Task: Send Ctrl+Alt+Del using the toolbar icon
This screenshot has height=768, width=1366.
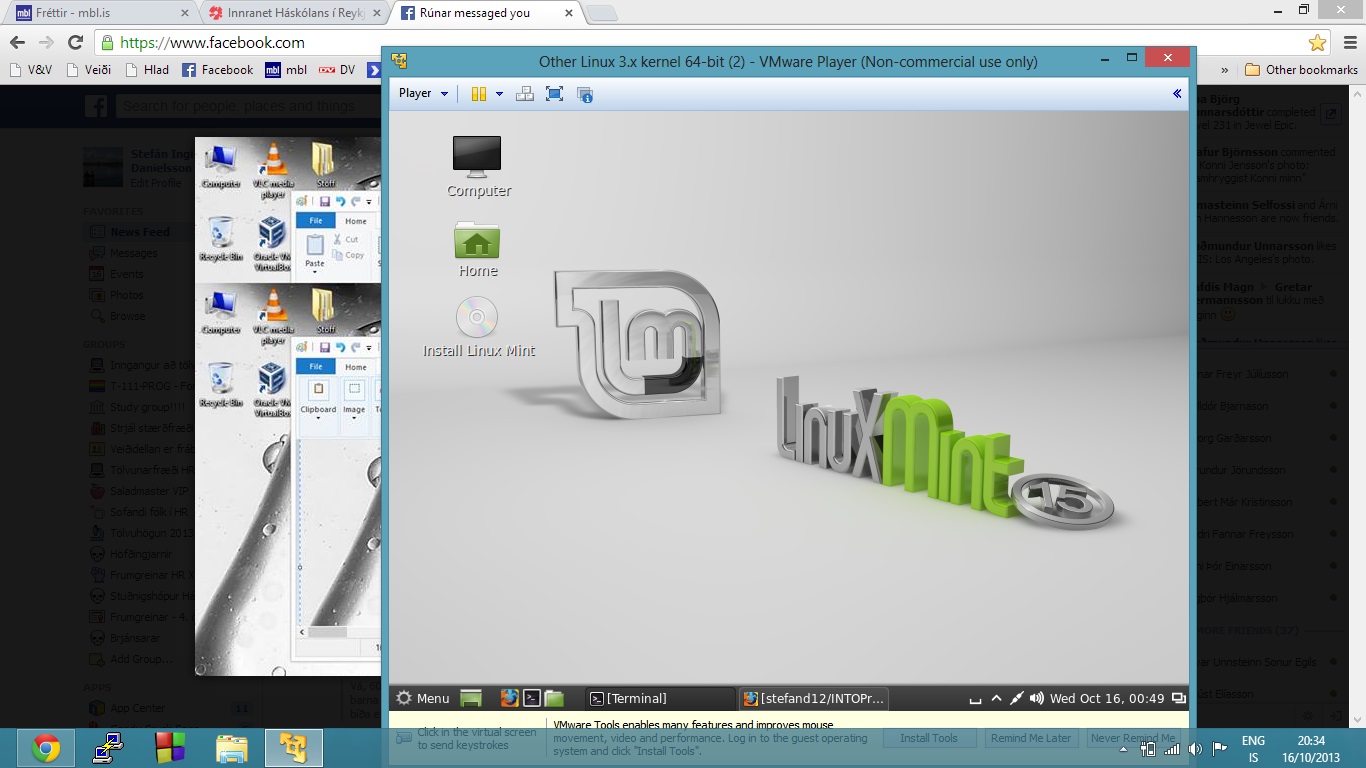Action: pos(524,94)
